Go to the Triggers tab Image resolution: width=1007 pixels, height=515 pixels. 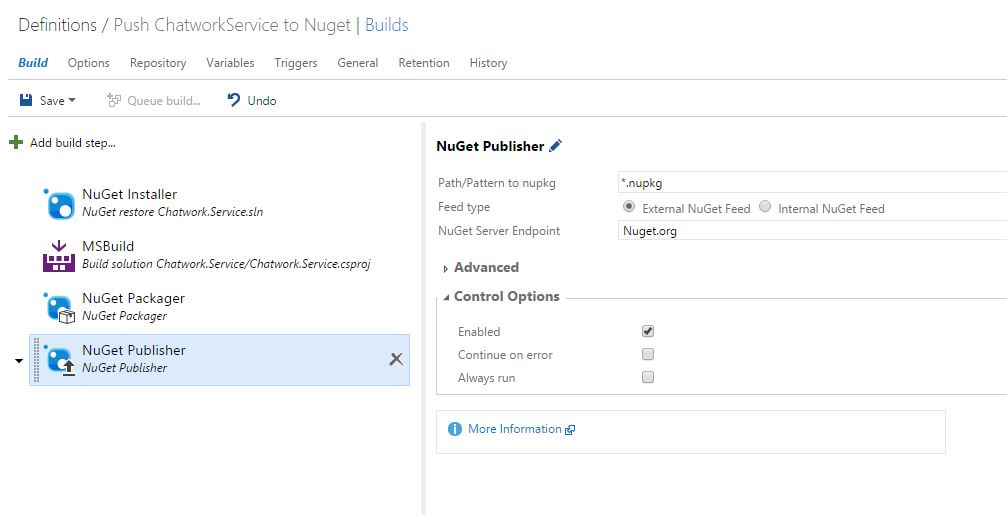click(x=295, y=63)
